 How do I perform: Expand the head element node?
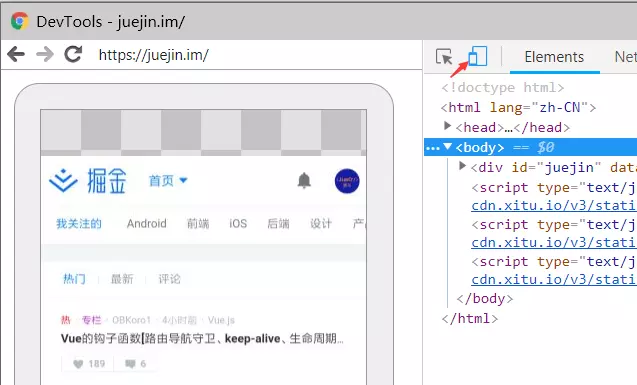click(x=447, y=126)
